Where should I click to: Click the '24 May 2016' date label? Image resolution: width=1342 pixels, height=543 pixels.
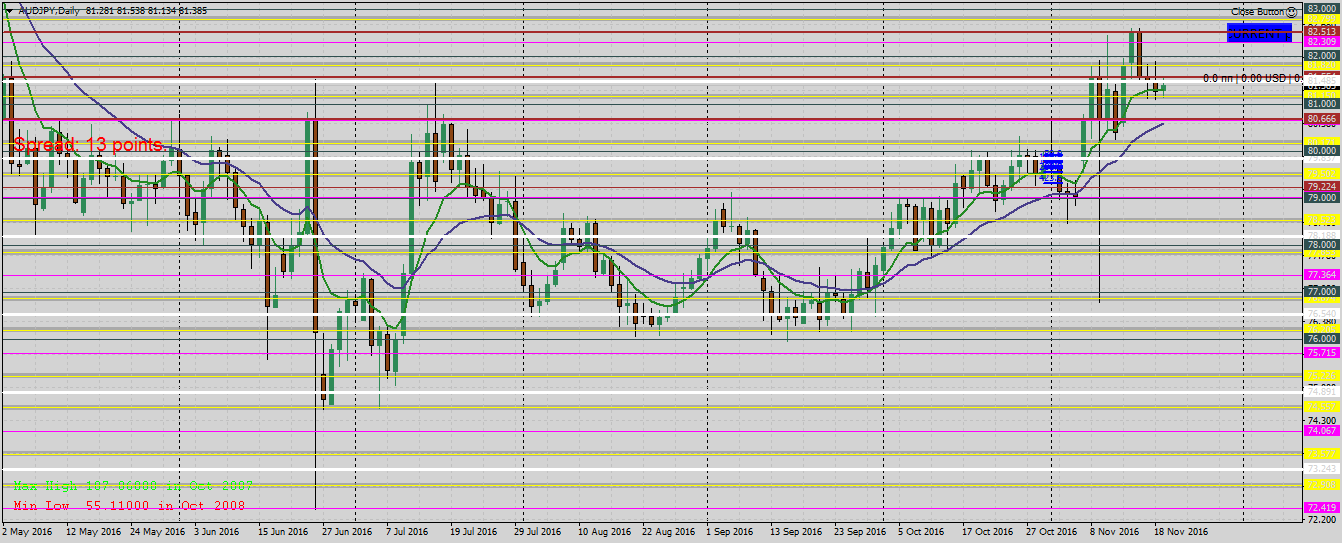157,532
